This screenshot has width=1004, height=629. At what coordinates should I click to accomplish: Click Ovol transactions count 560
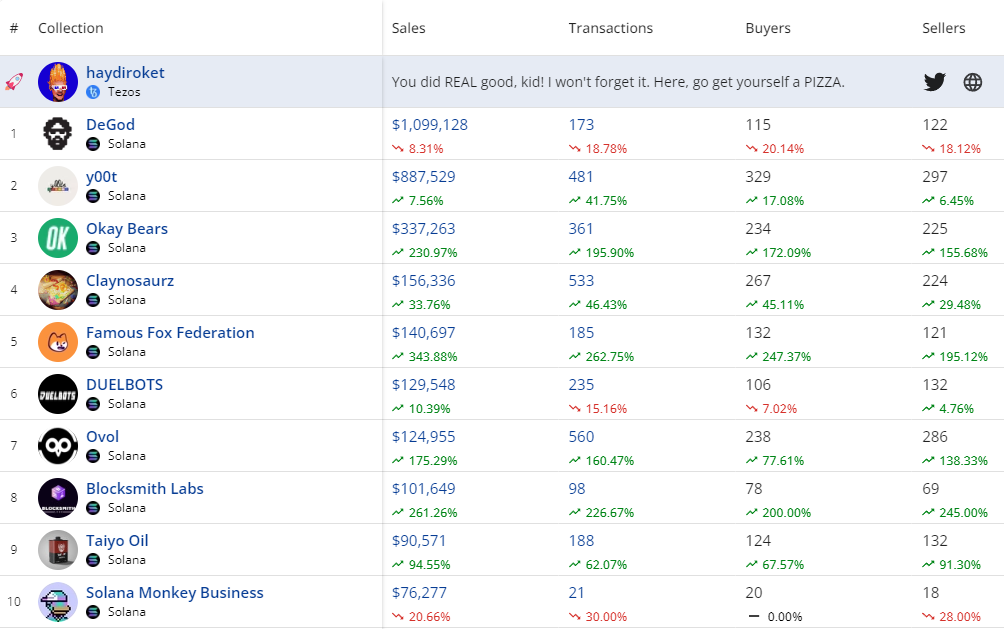581,437
